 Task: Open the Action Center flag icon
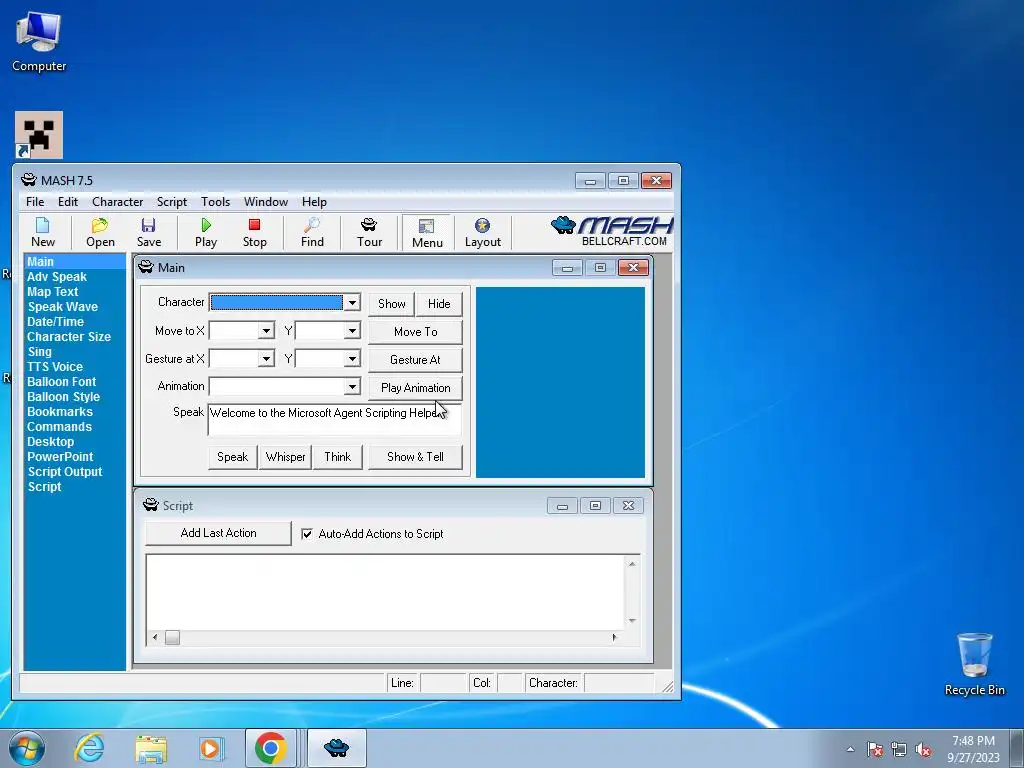pos(874,750)
